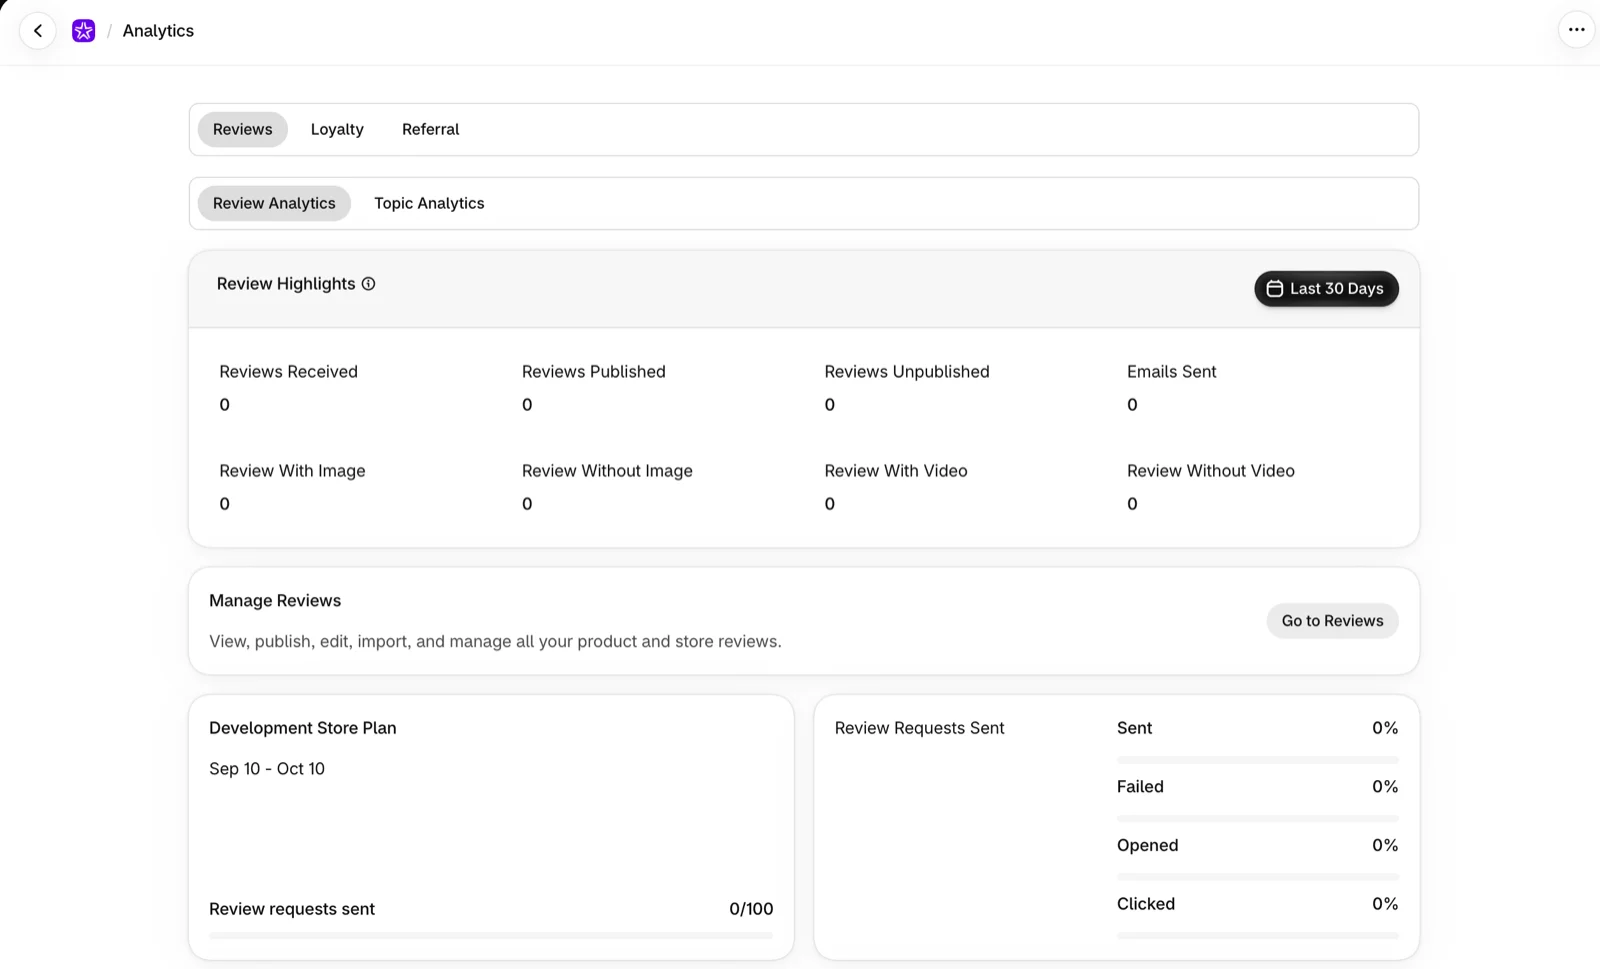Click the Sent percentage progress bar

(x=1257, y=761)
